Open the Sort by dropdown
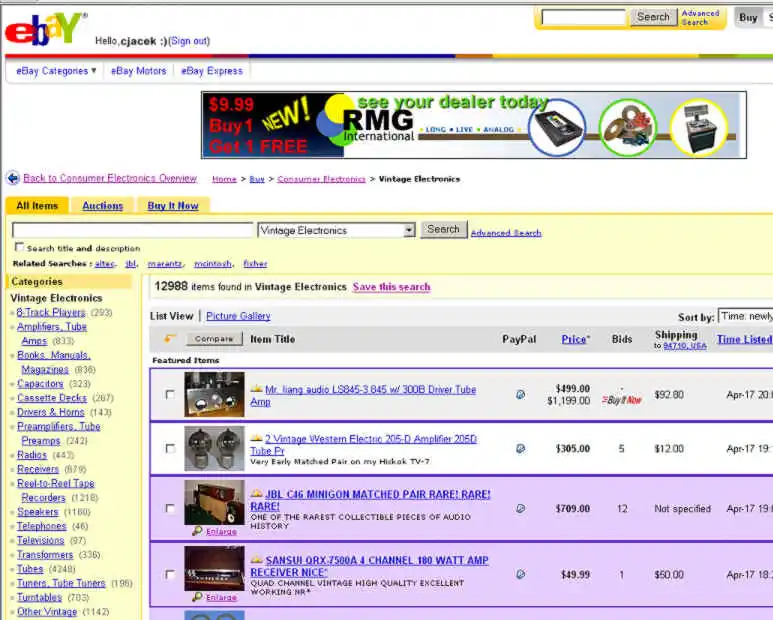The image size is (773, 620). pos(745,316)
